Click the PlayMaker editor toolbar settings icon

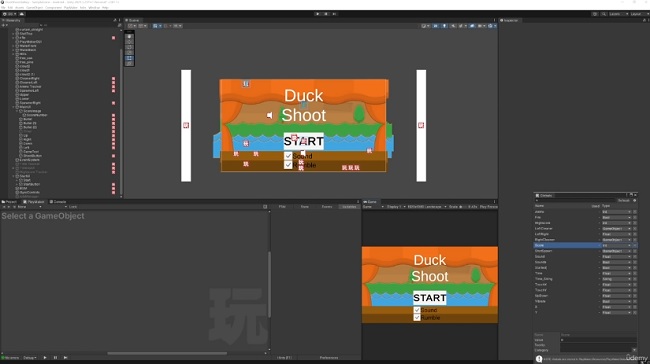click(x=265, y=206)
